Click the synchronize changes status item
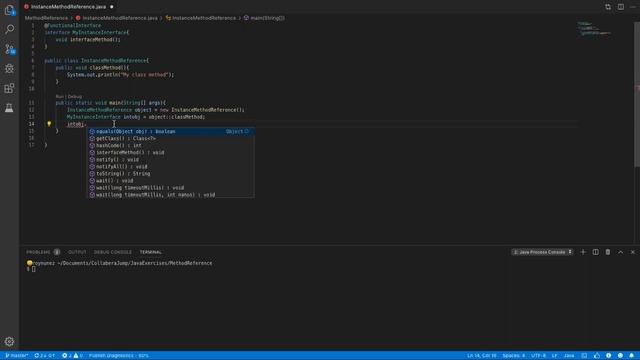Screen dimensions: 640x360 tap(44, 356)
